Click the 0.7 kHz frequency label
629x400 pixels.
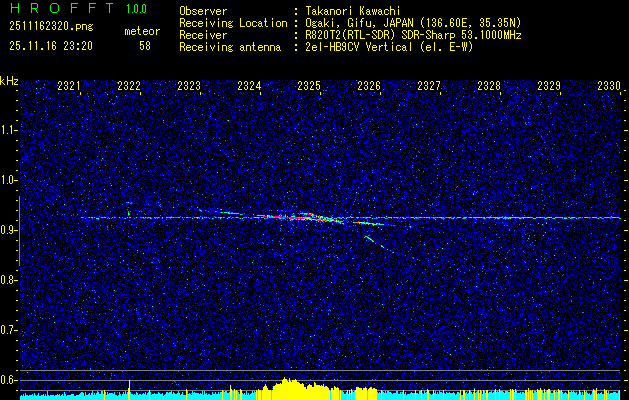pos(9,330)
